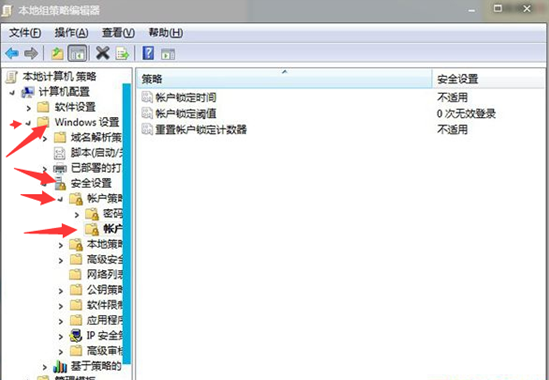
Task: Click the IP 安全 policy icon
Action: point(76,336)
